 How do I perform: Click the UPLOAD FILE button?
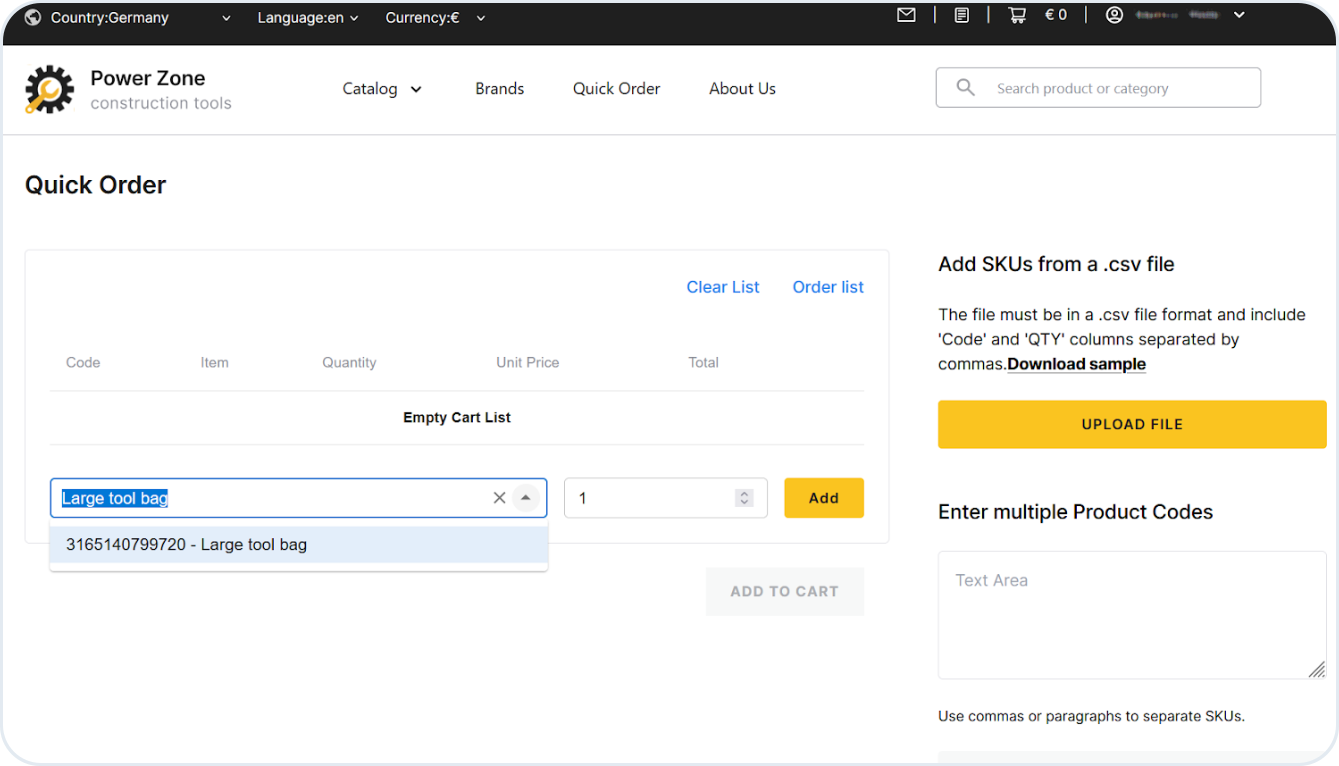click(1131, 424)
